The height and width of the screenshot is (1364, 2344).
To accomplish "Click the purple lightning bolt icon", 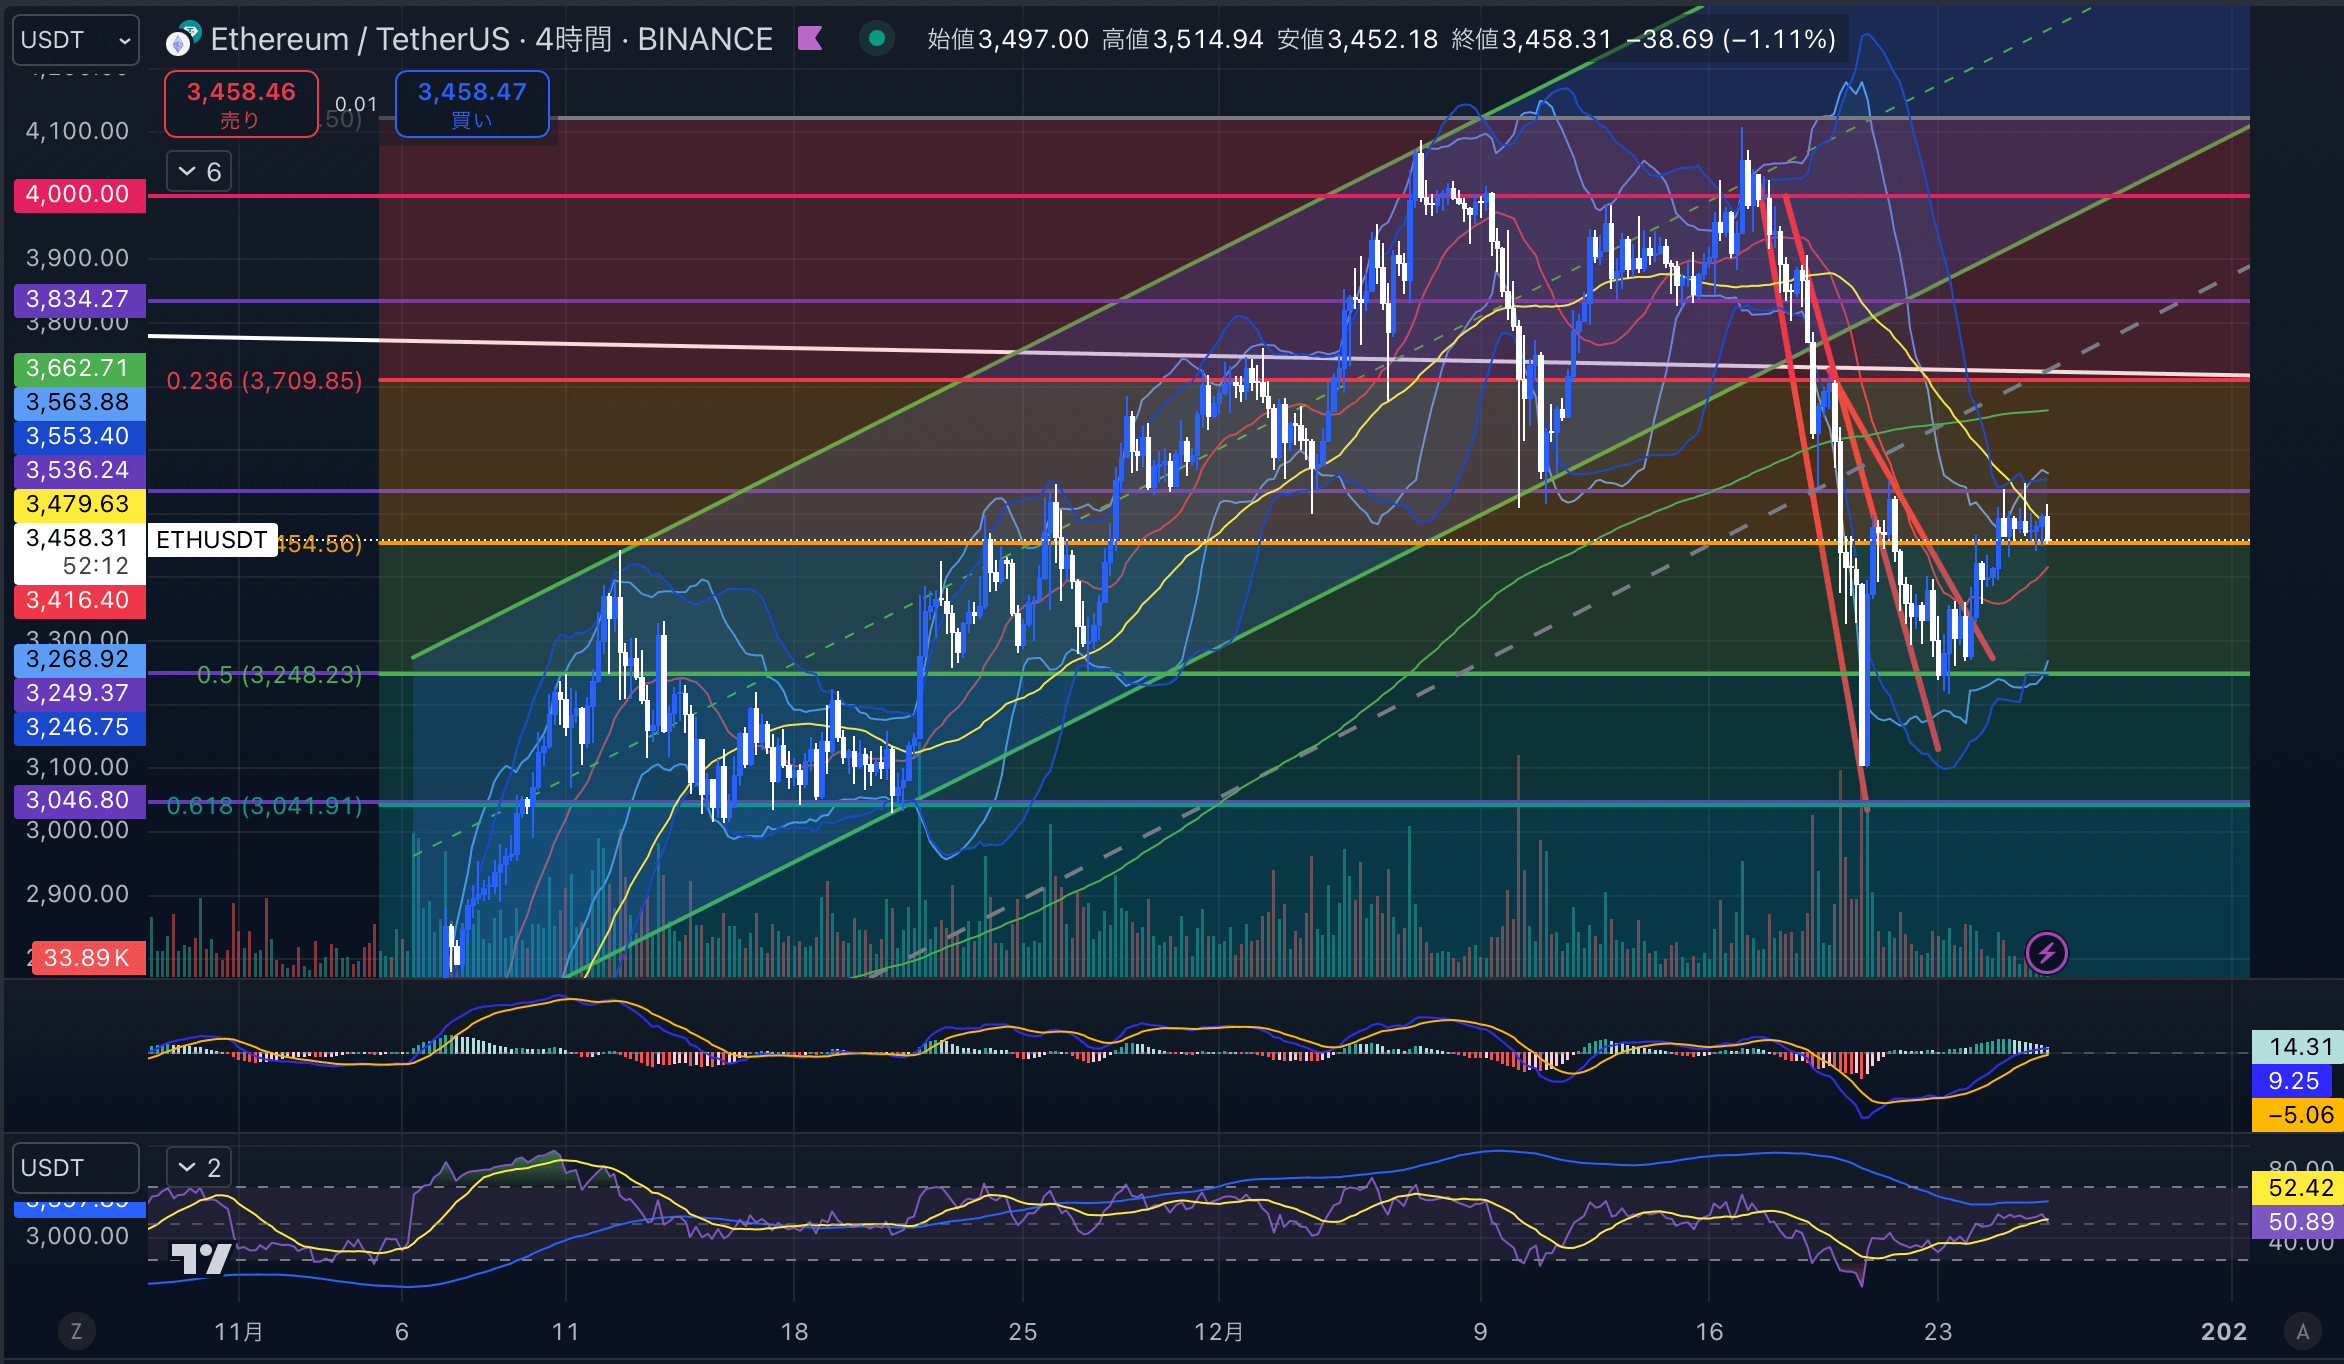I will pyautogui.click(x=2046, y=953).
